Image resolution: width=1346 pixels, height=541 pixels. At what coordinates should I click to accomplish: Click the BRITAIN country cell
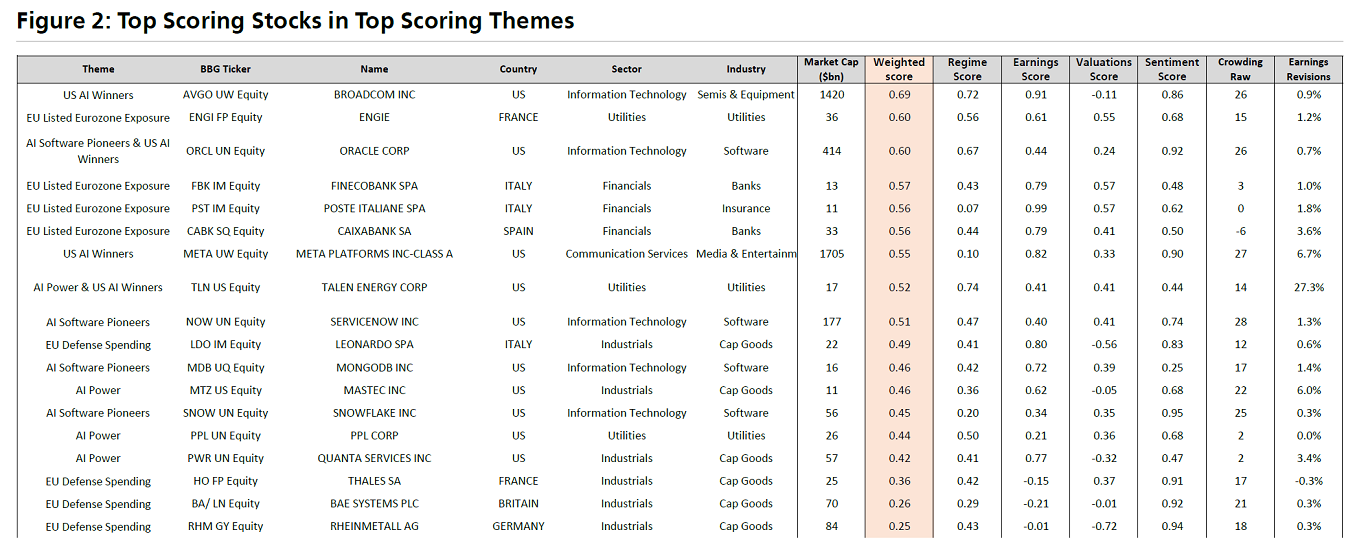coord(518,504)
